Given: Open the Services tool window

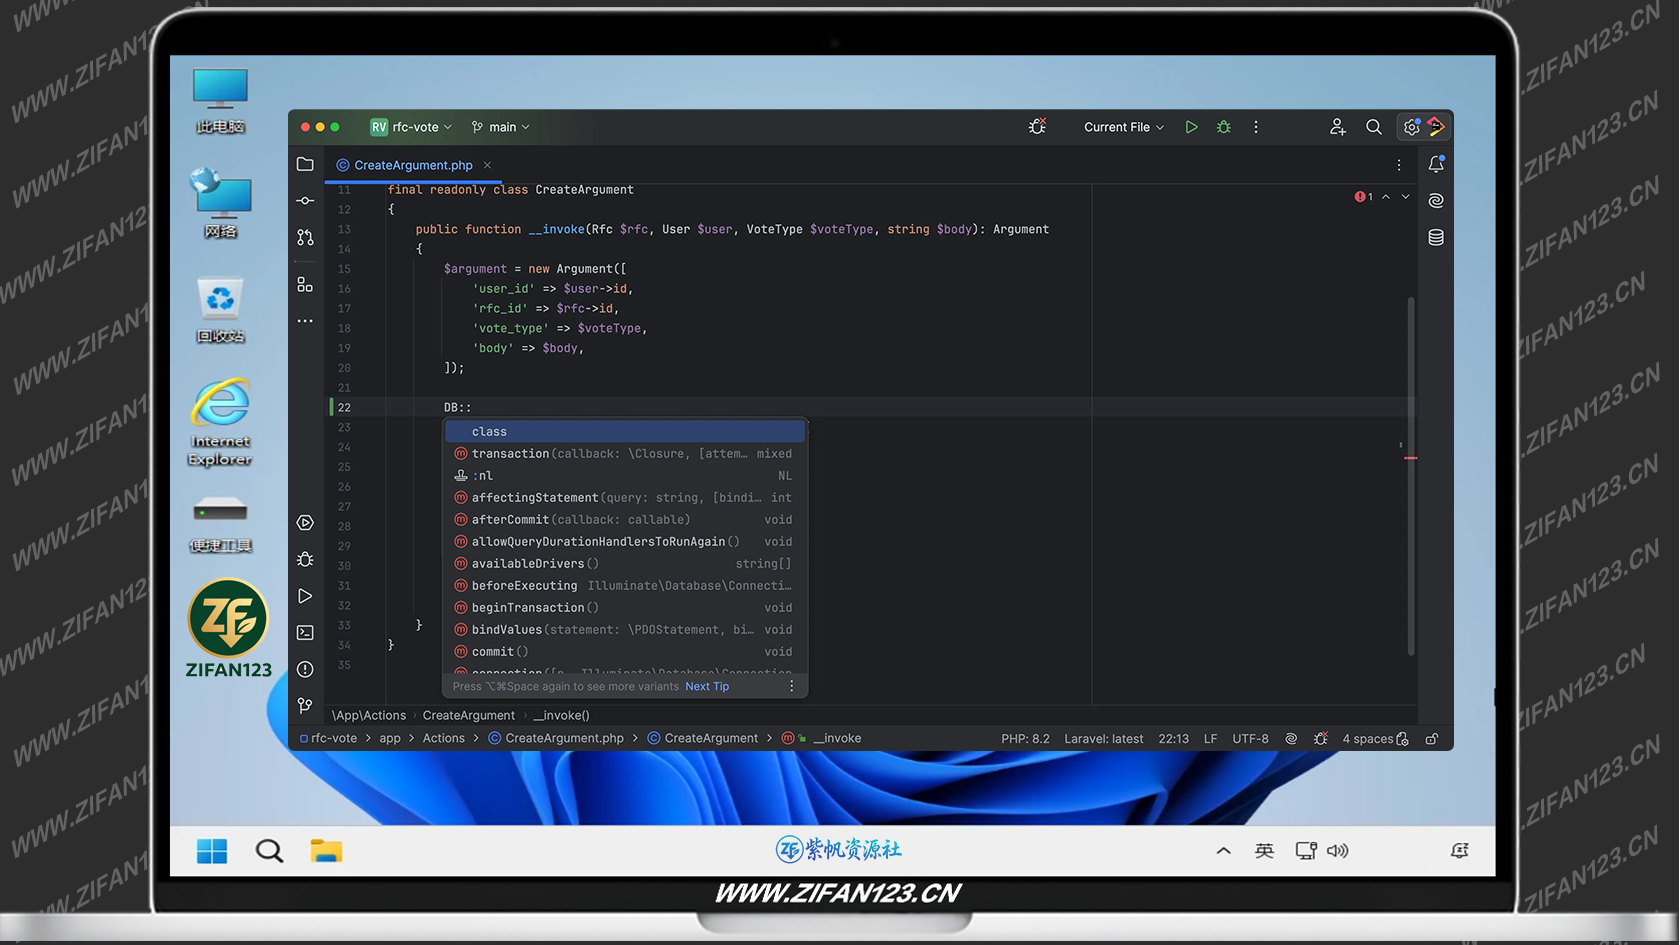Looking at the screenshot, I should (305, 523).
